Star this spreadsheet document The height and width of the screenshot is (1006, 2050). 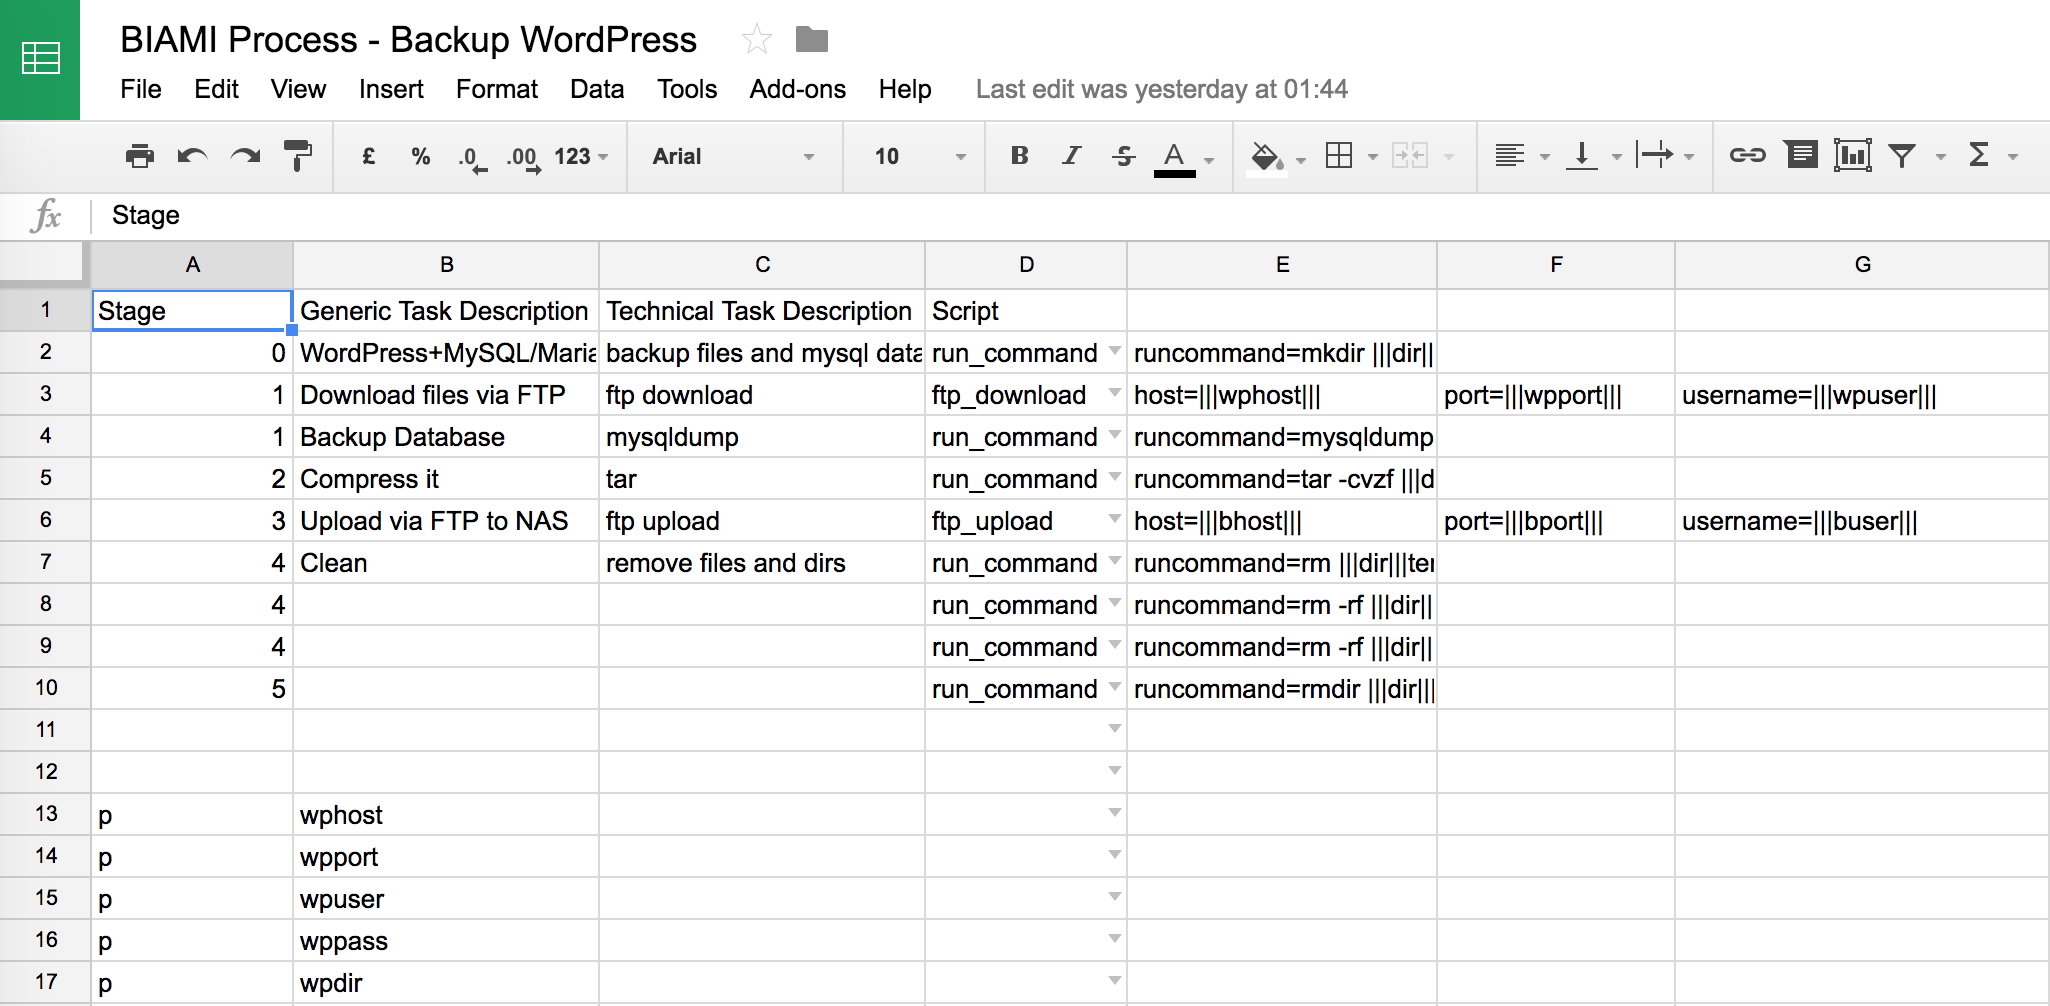756,40
